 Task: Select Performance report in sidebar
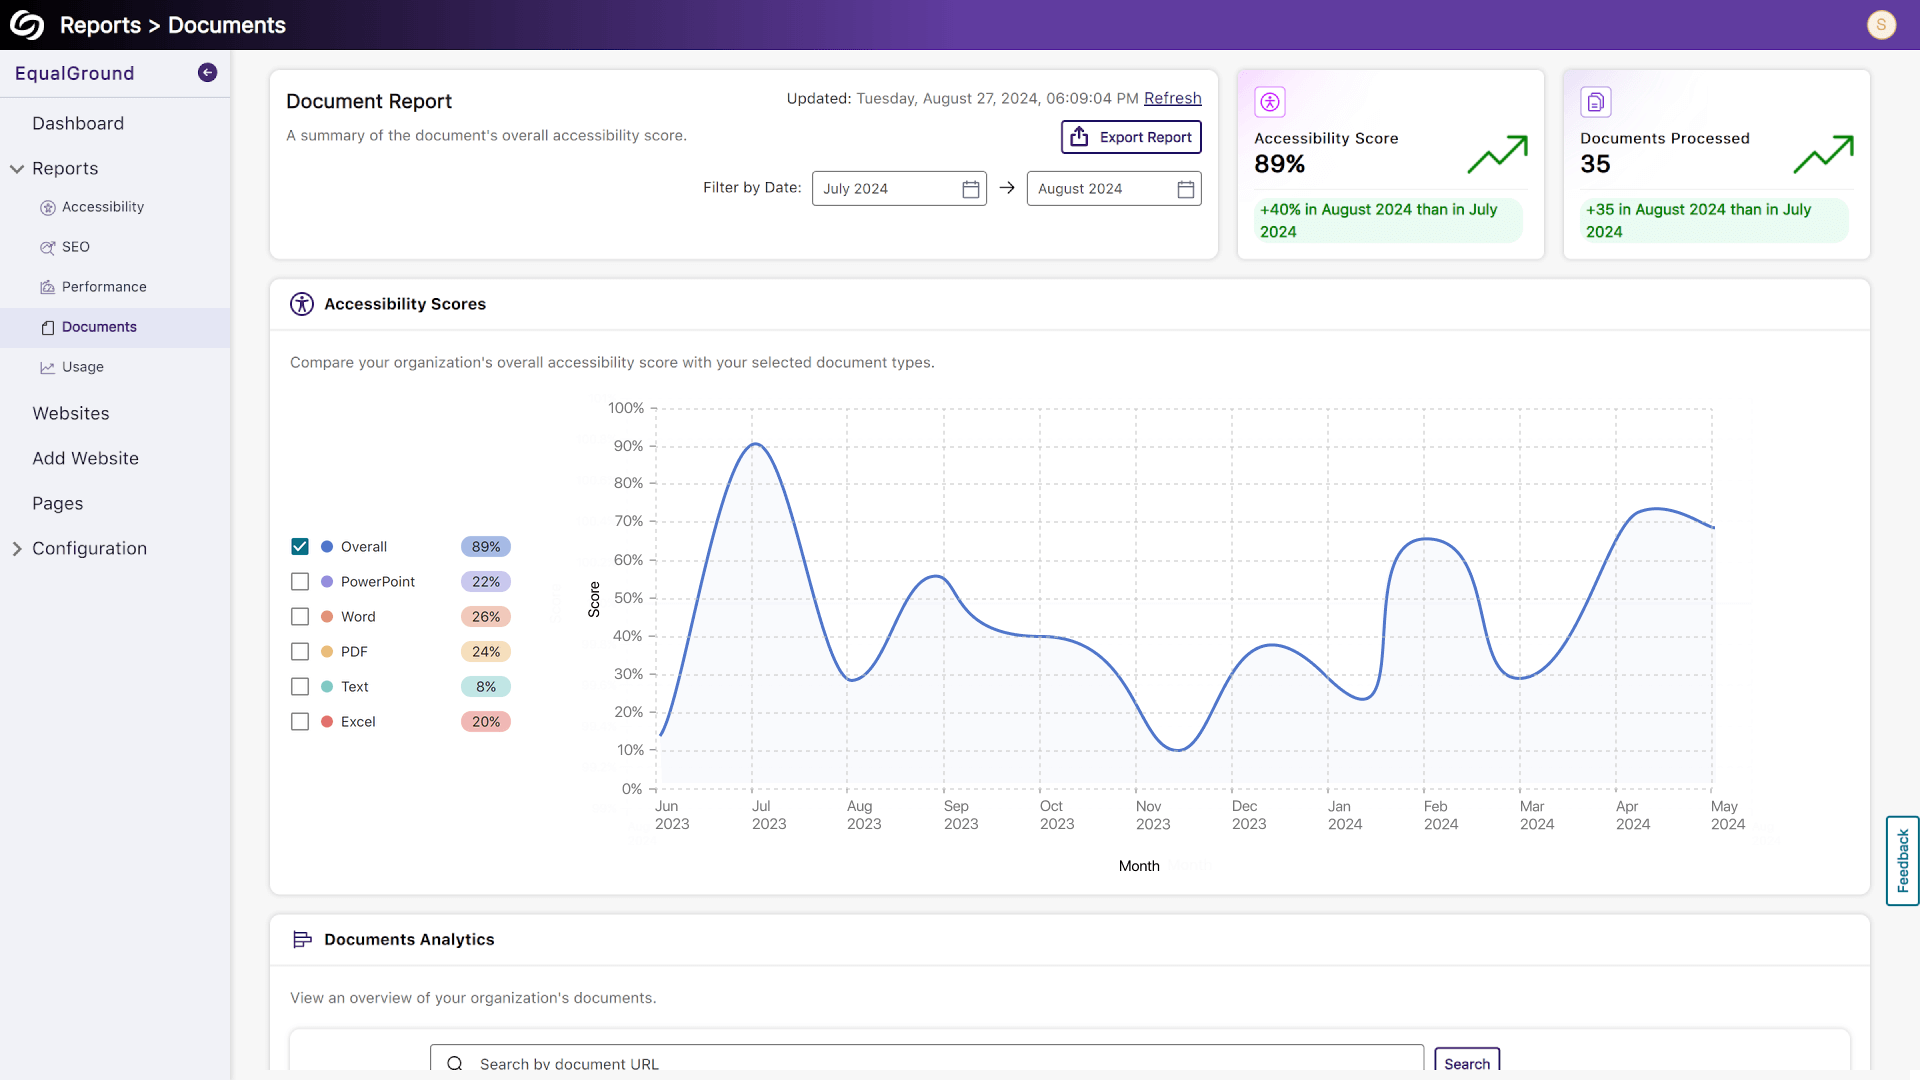(x=104, y=287)
